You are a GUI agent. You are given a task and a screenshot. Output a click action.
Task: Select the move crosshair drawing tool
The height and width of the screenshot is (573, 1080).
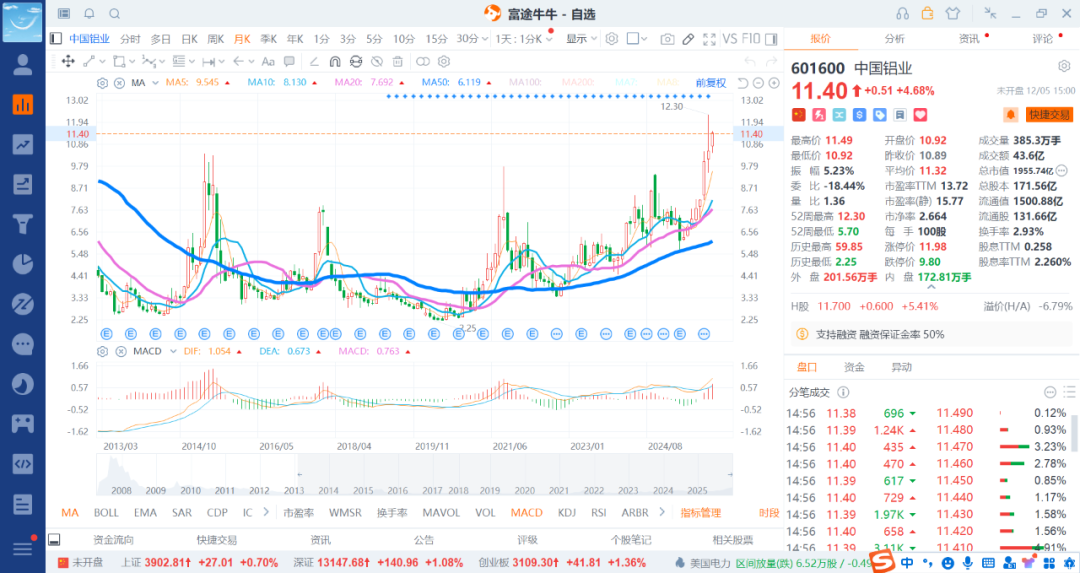pyautogui.click(x=68, y=61)
